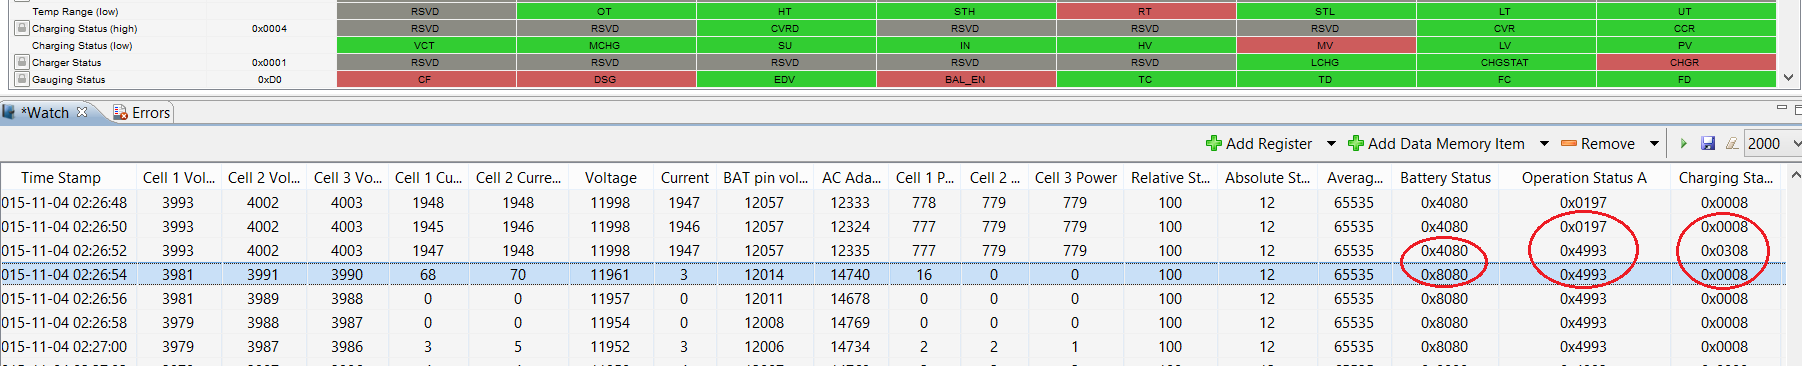
Task: Click the Errors tab icon
Action: click(120, 113)
